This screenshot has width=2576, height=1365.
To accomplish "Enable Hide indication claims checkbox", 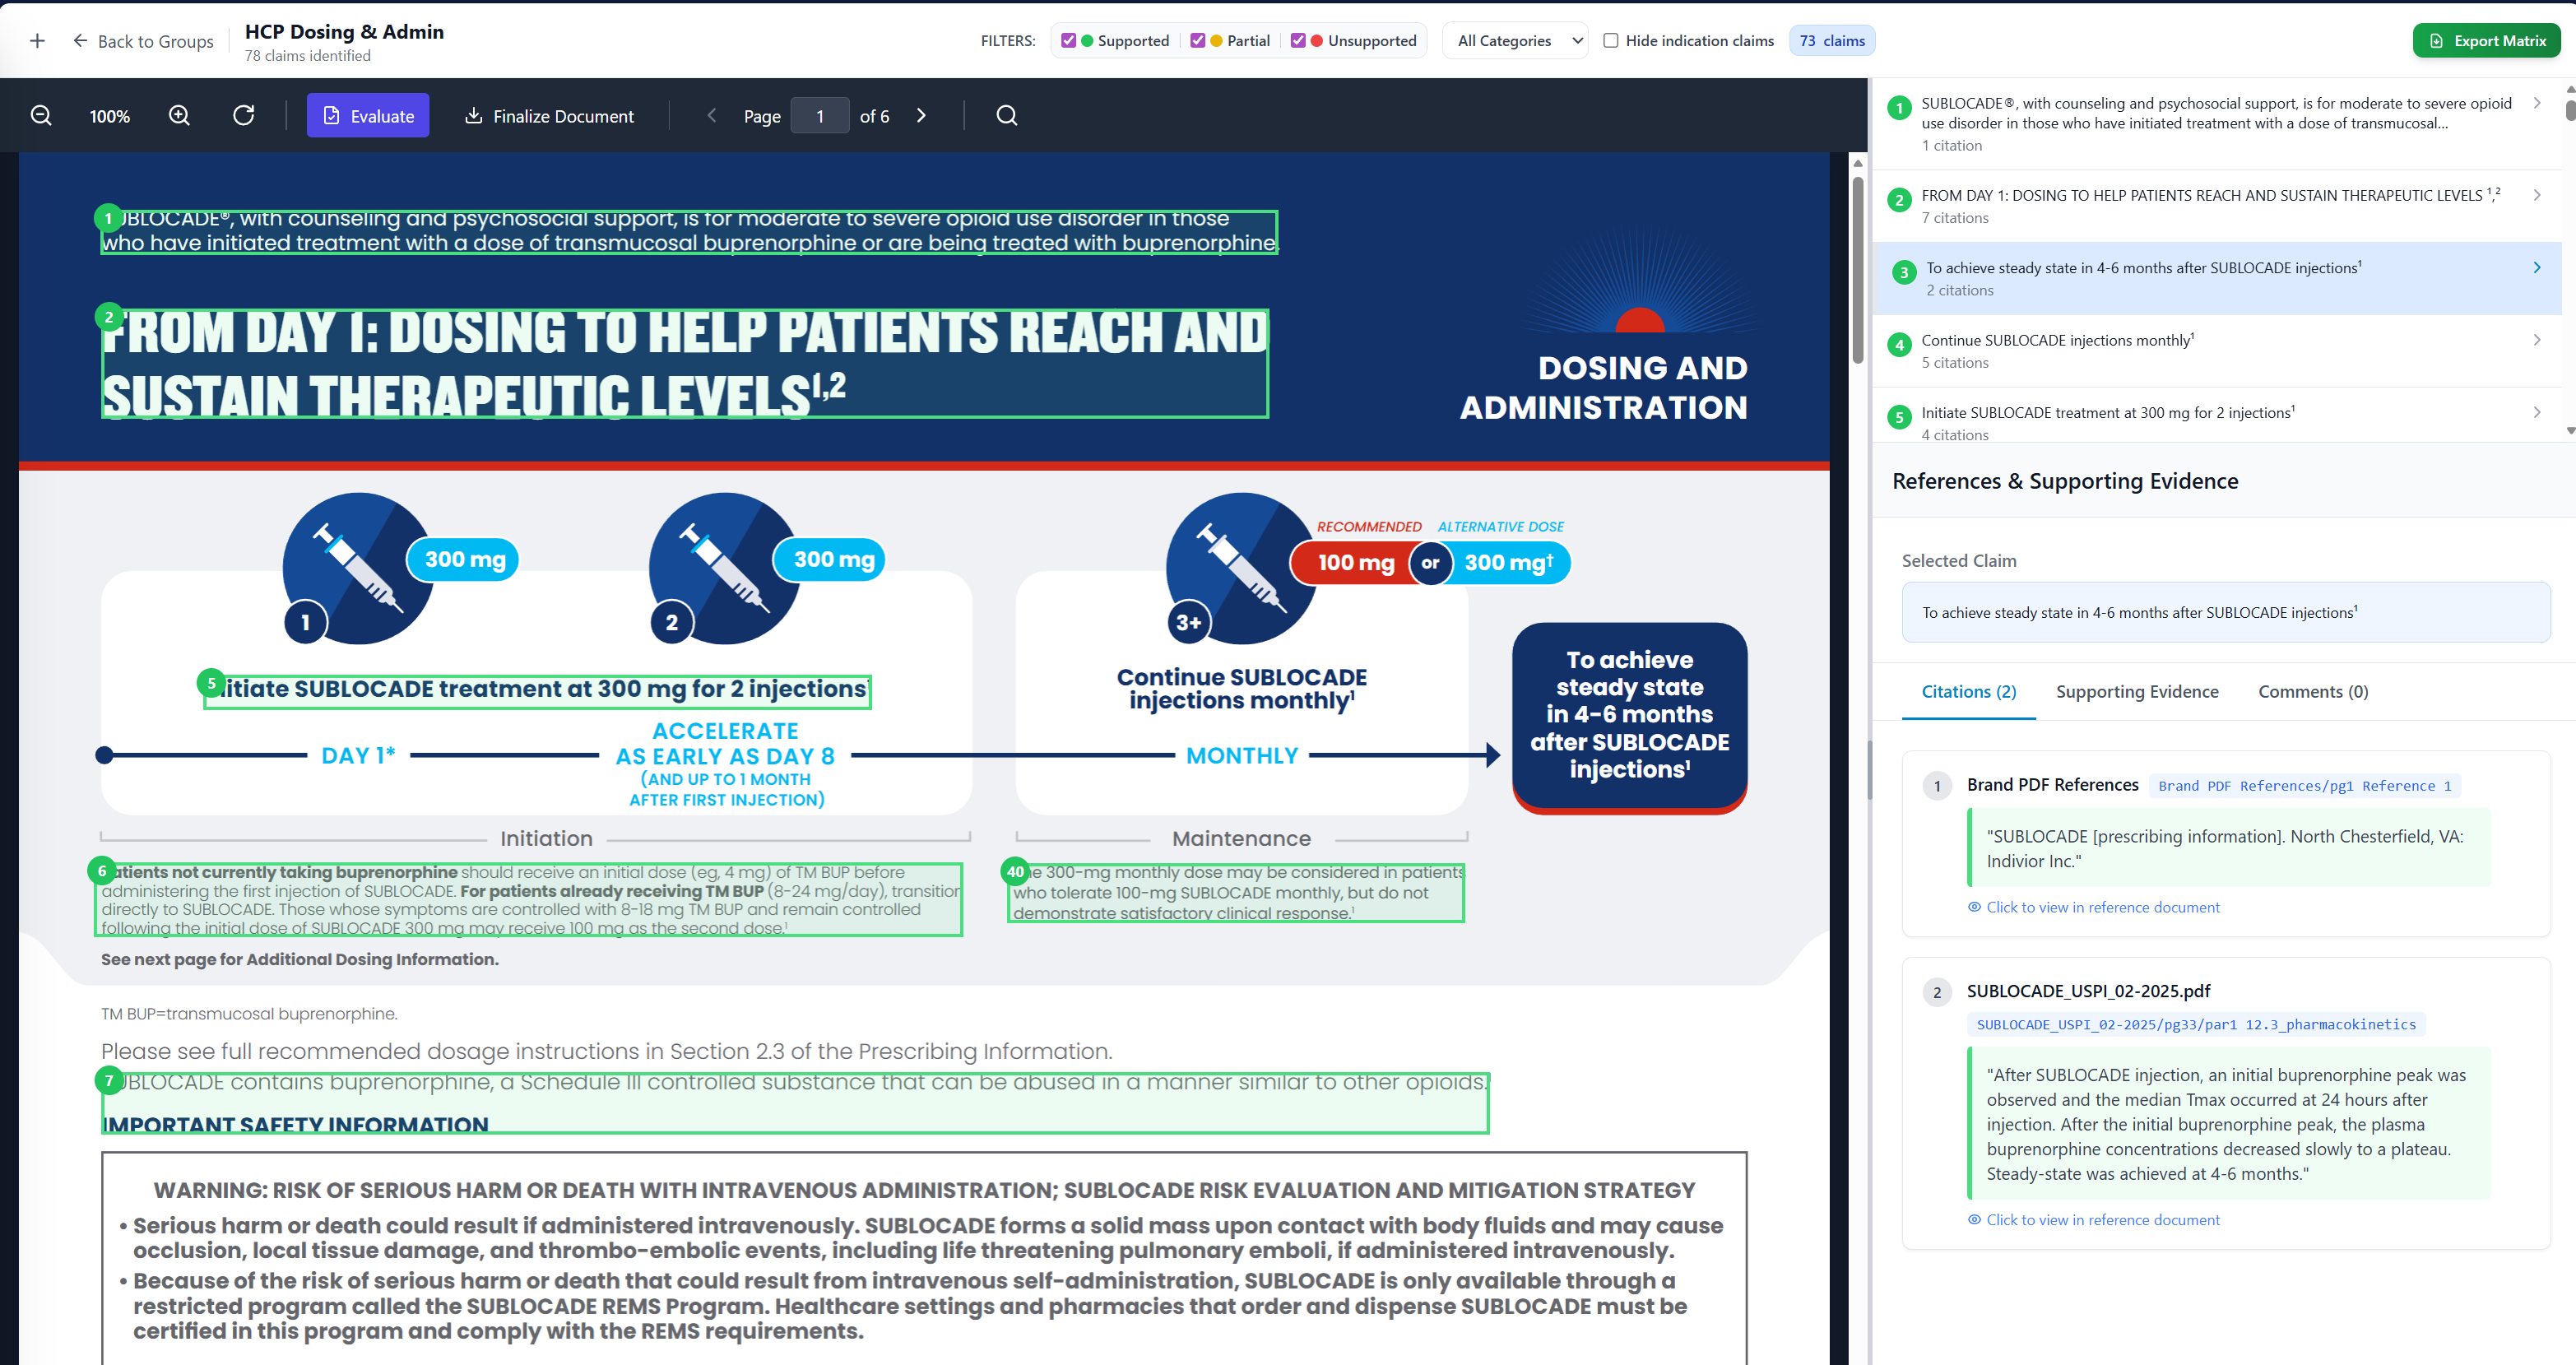I will (x=1610, y=41).
